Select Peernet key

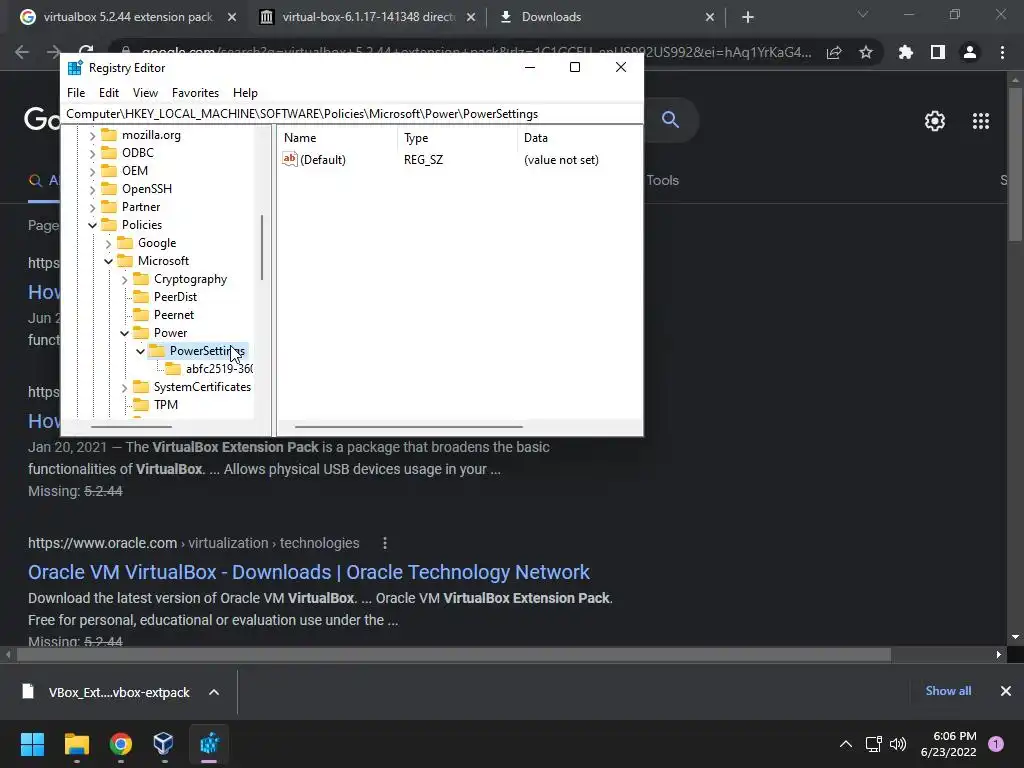point(174,315)
